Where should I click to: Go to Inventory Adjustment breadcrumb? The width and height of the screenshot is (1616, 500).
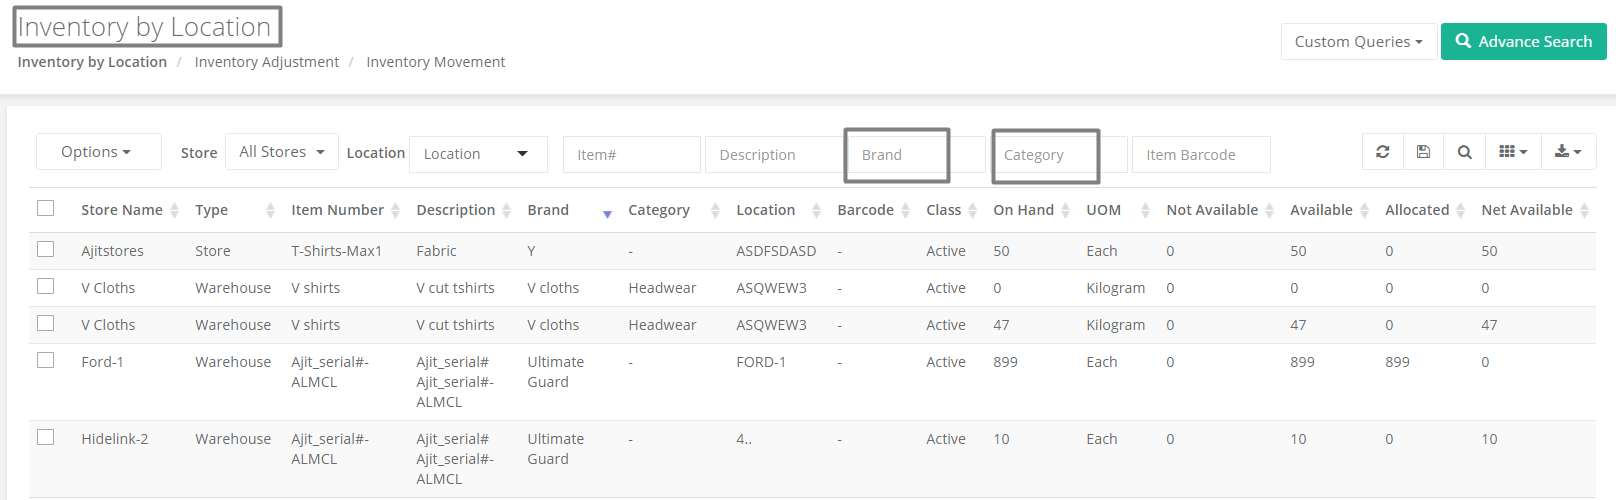(x=267, y=62)
